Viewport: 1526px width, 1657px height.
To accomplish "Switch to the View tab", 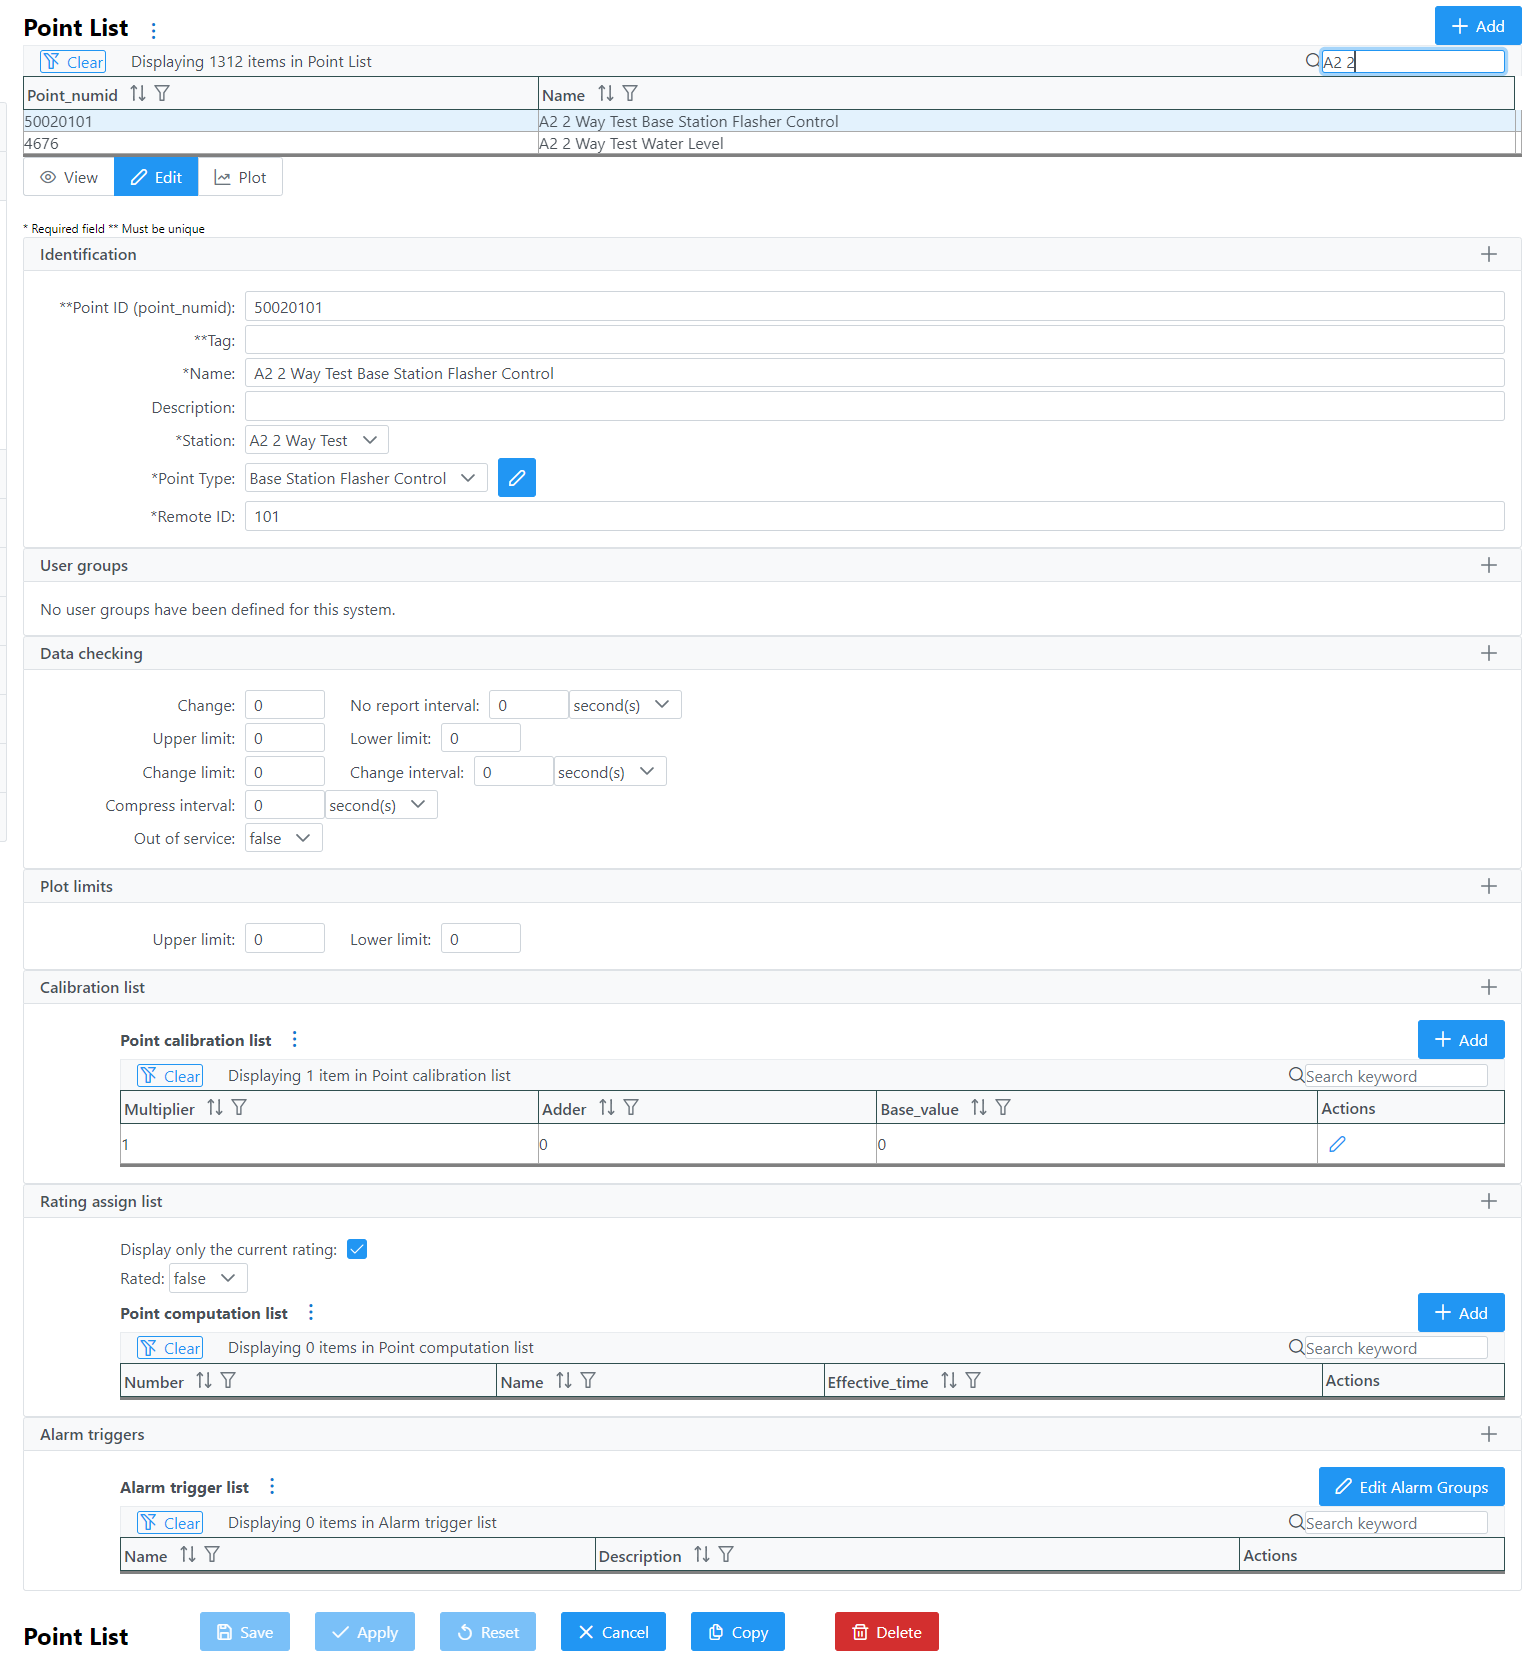I will [69, 177].
